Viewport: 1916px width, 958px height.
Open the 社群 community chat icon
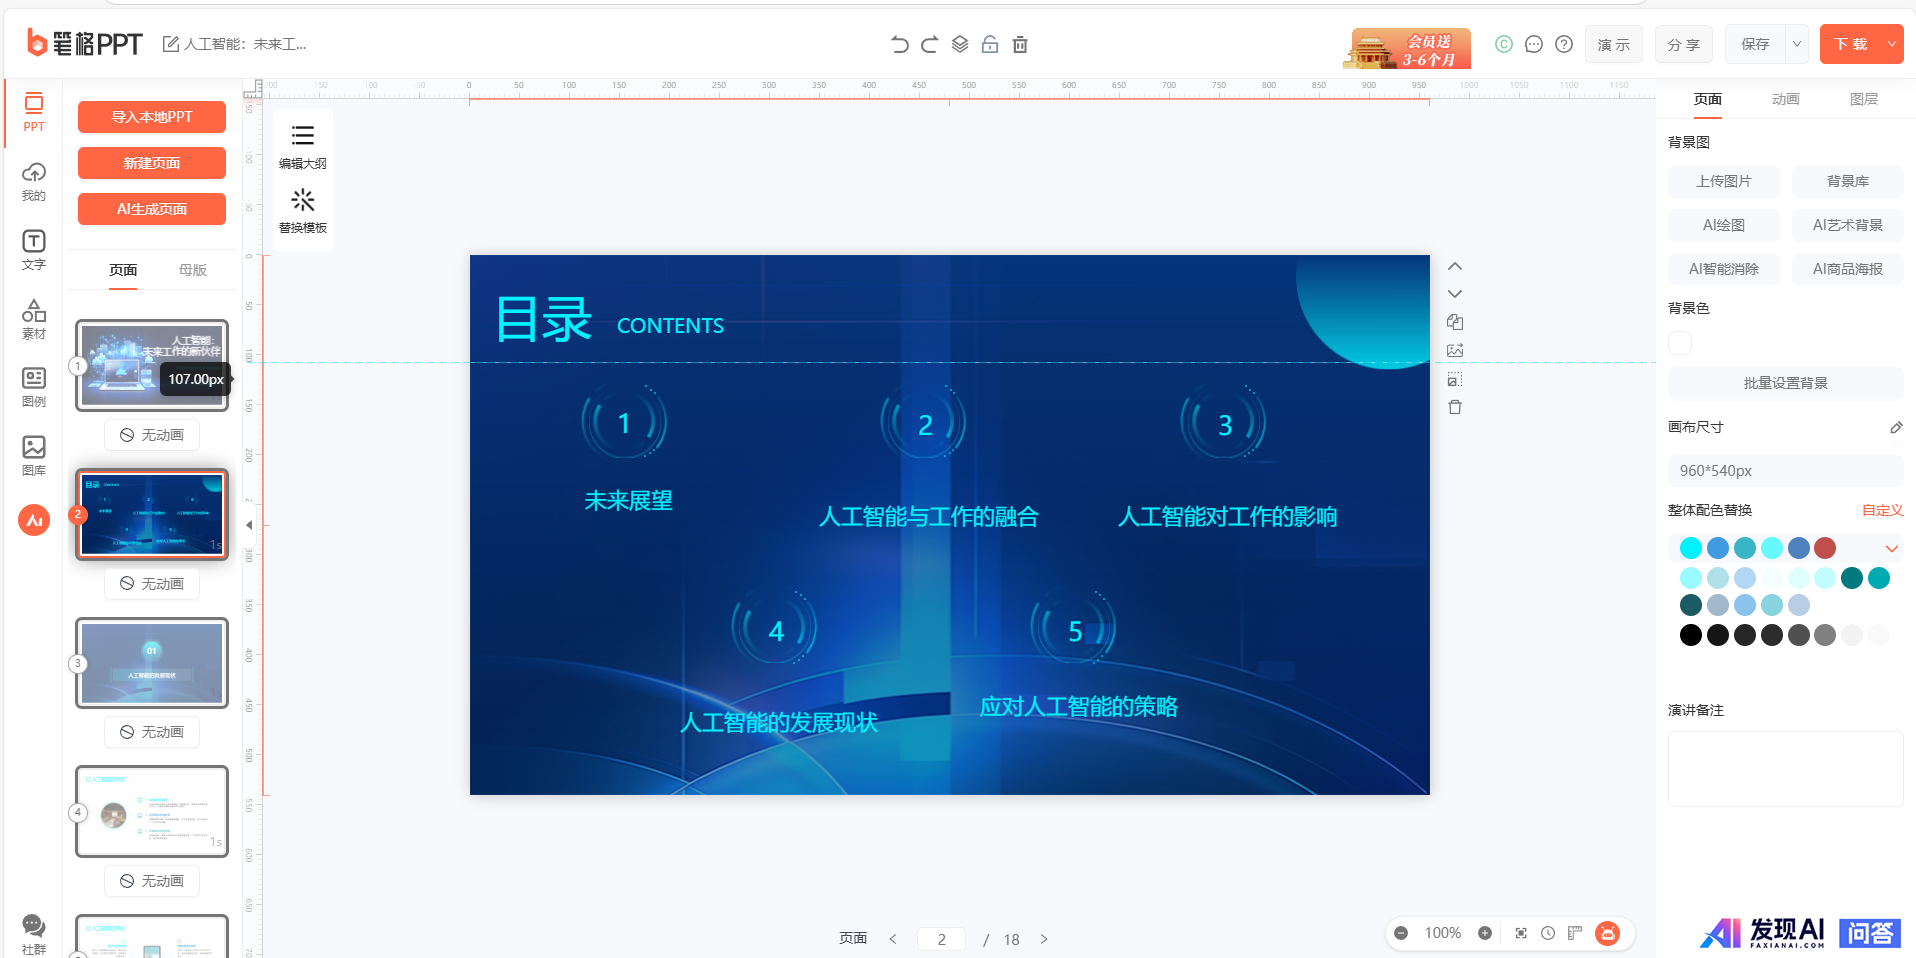34,935
